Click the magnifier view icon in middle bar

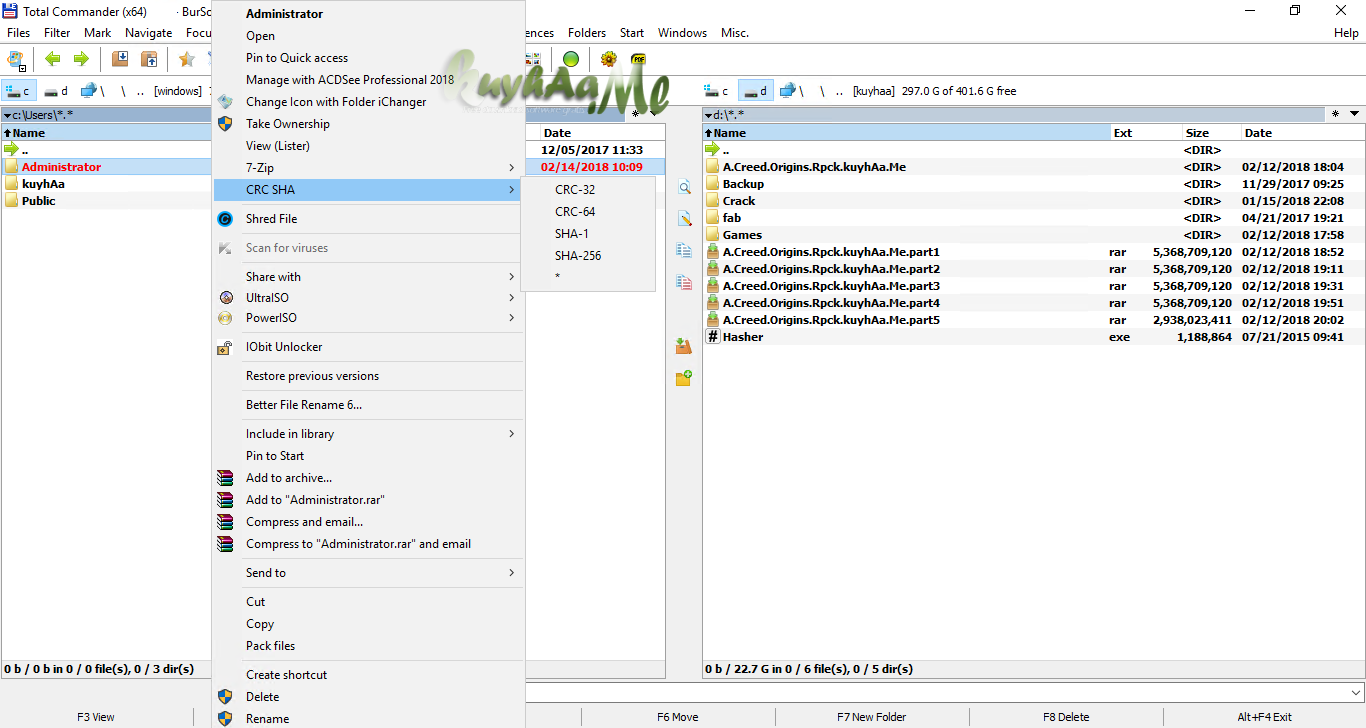click(684, 188)
